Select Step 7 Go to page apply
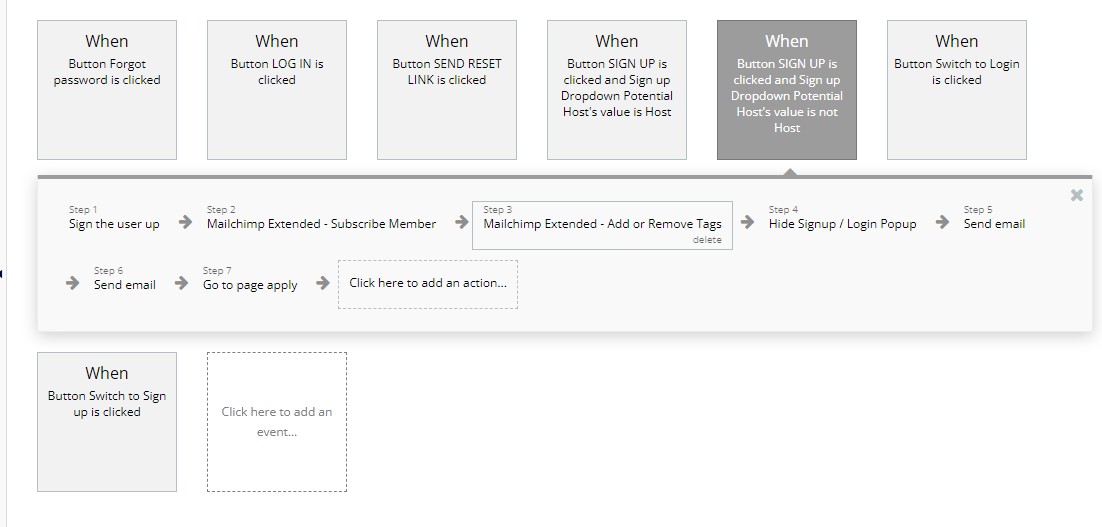Image resolution: width=1102 pixels, height=527 pixels. pyautogui.click(x=249, y=279)
